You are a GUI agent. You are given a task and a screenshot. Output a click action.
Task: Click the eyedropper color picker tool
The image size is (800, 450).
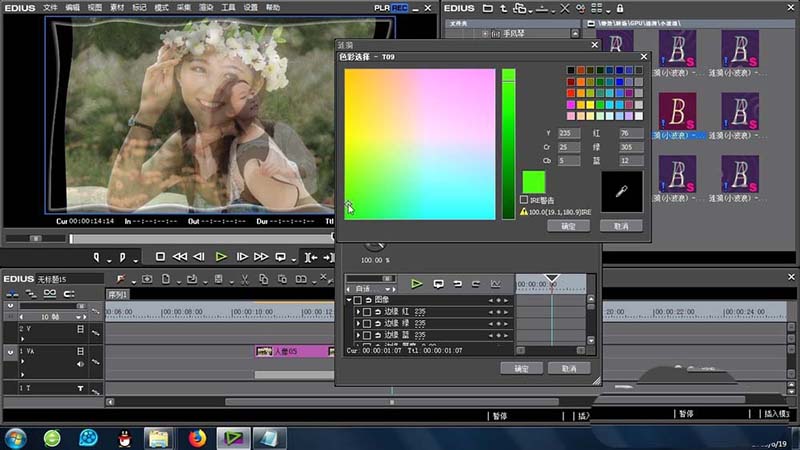621,190
